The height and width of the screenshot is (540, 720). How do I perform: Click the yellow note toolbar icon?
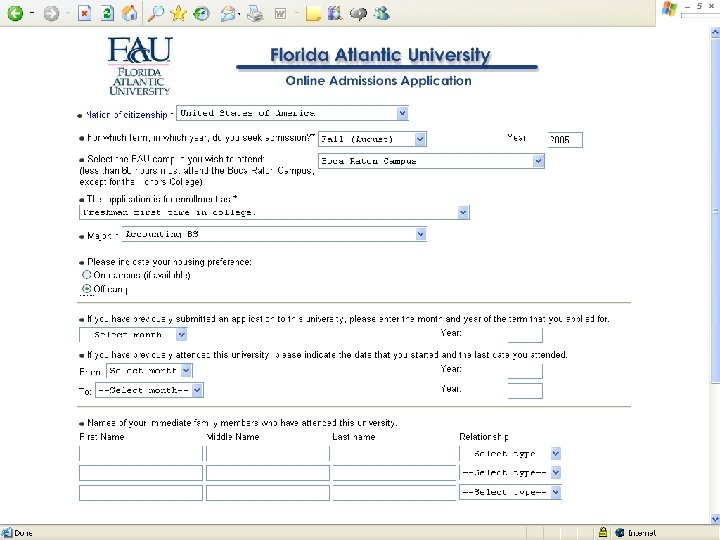pyautogui.click(x=313, y=14)
